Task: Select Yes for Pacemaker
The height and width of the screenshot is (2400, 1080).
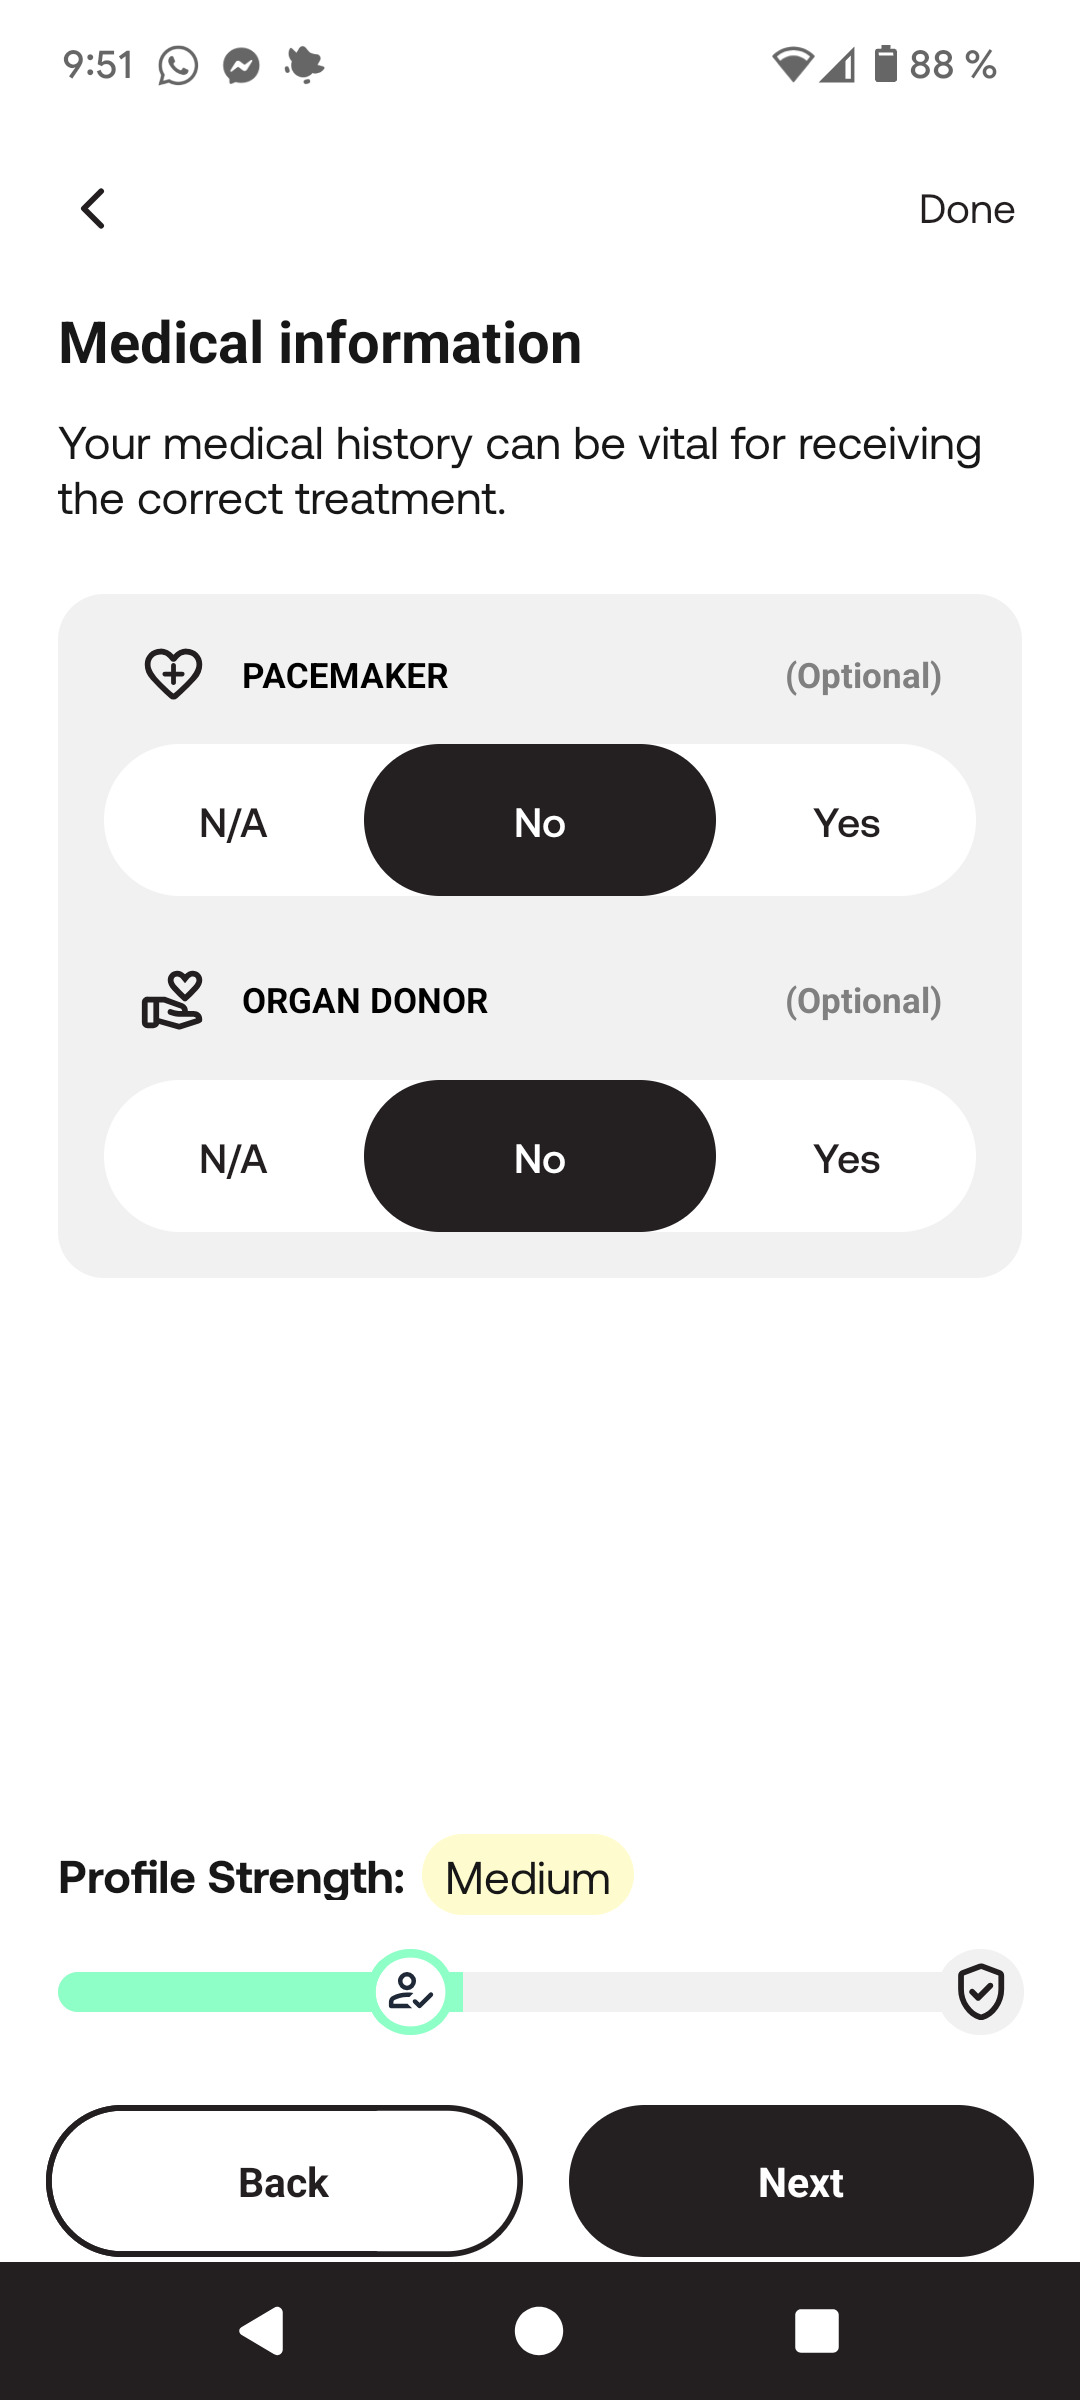Action: coord(846,823)
